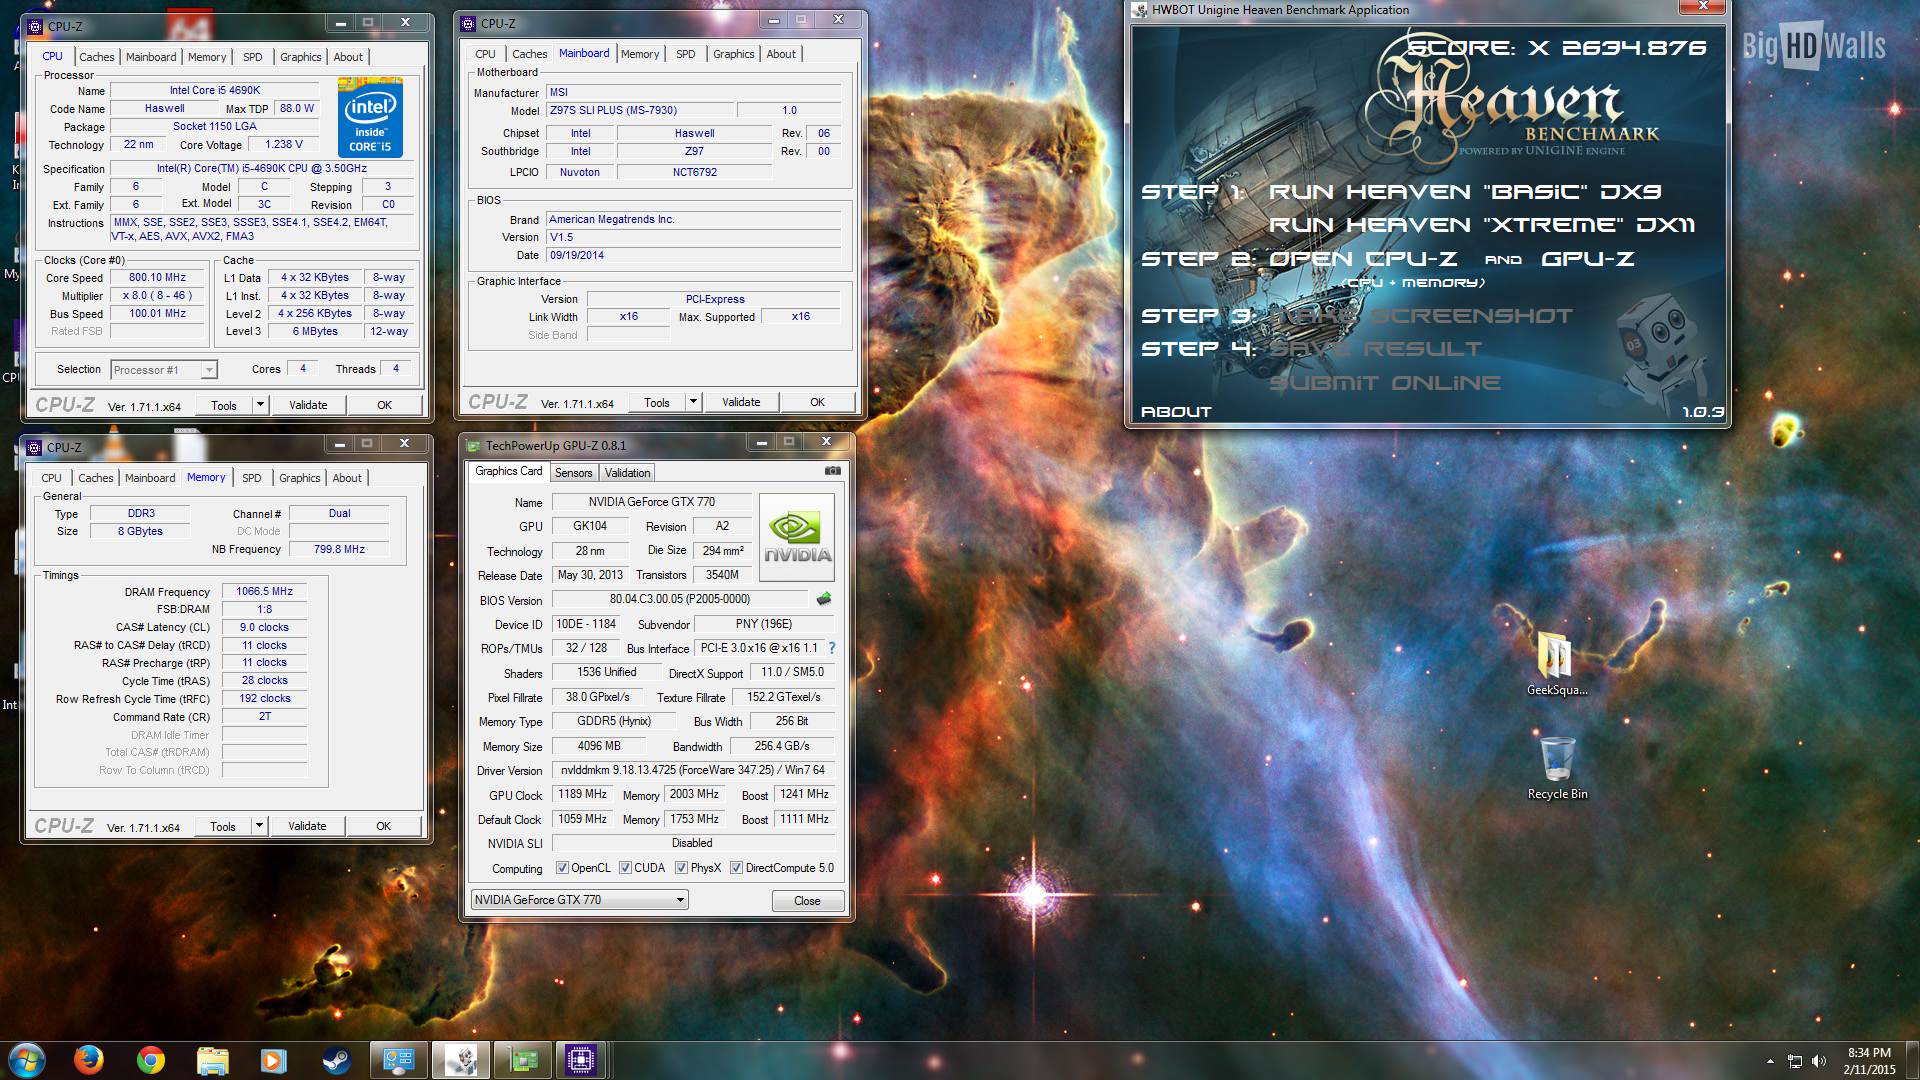The width and height of the screenshot is (1920, 1080).
Task: Show hidden tray icons arrow
Action: pos(1770,1060)
